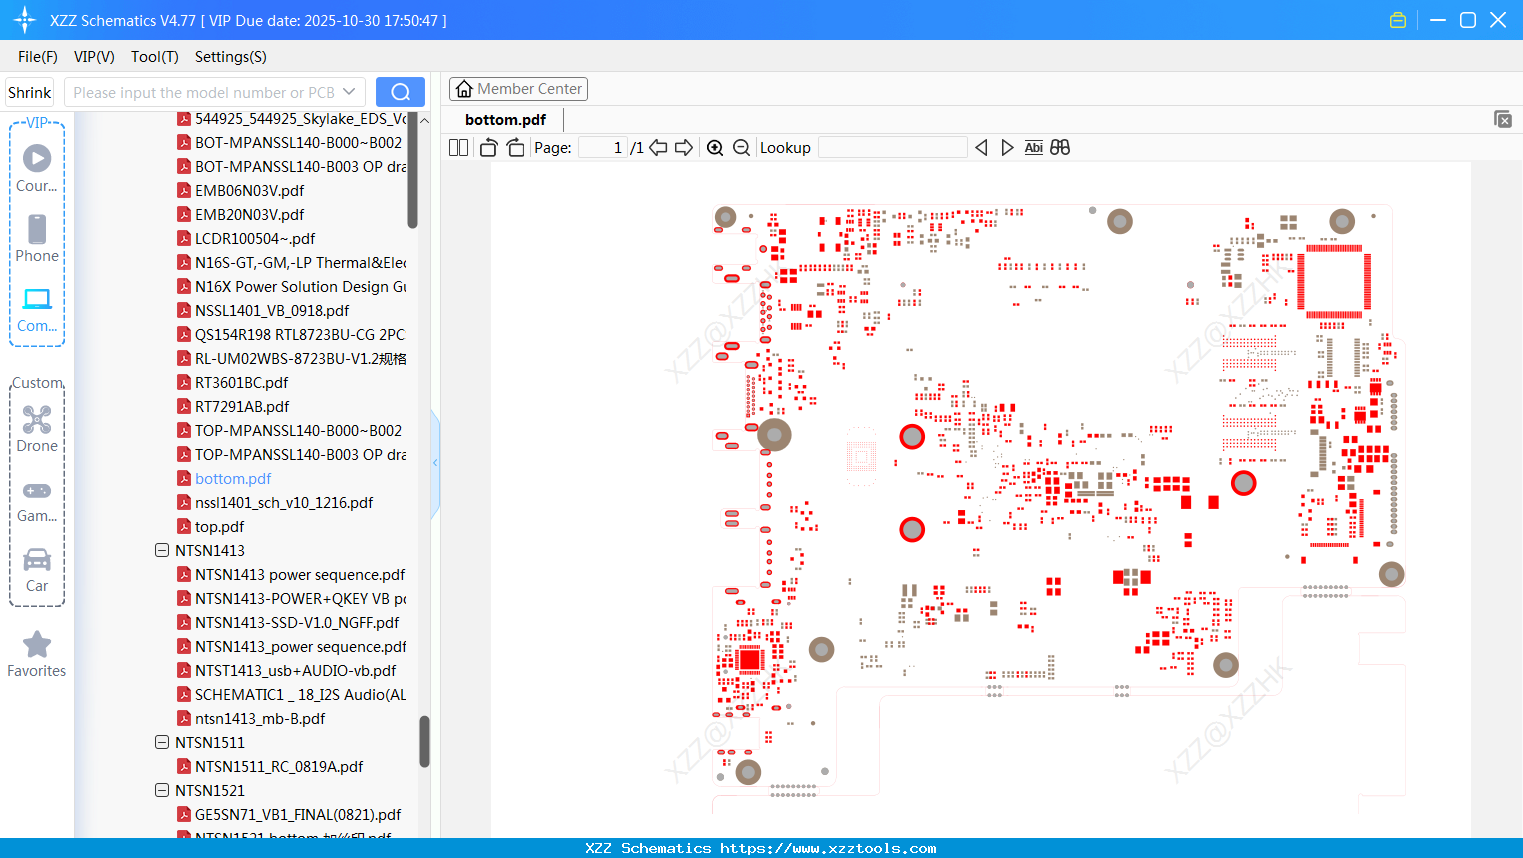Screen dimensions: 1523x858
Task: Open the 544925_544925_Skylake_EDS file
Action: (300, 119)
